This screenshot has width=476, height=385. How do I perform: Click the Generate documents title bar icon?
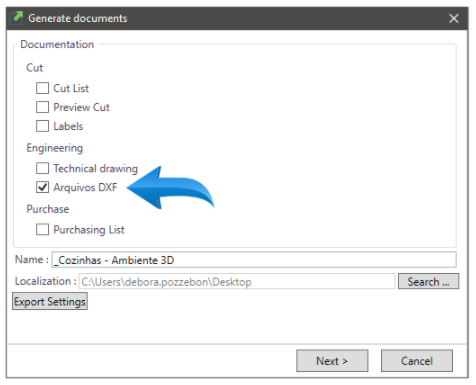pos(16,18)
